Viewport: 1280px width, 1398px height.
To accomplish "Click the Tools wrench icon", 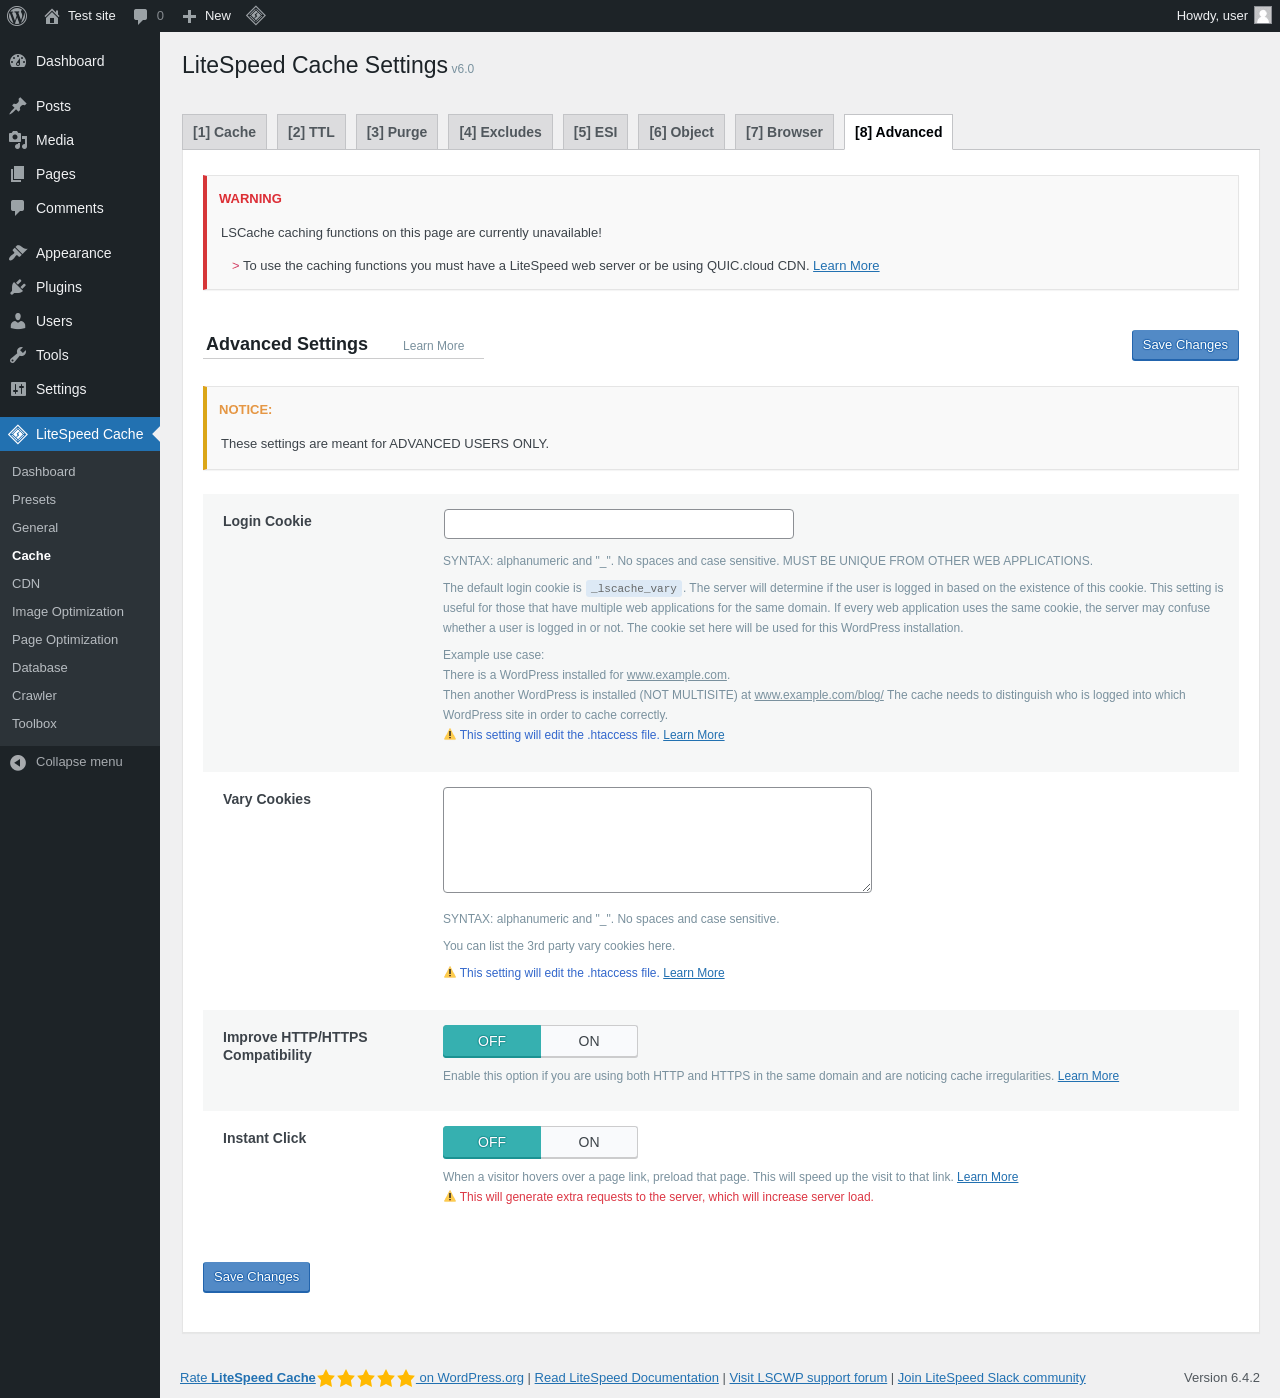I will click(18, 355).
